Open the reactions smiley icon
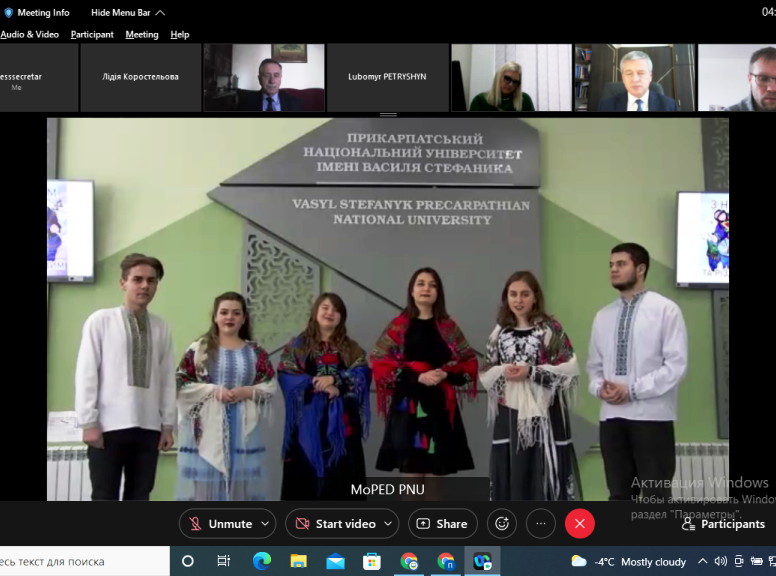Viewport: 776px width, 576px height. [502, 524]
